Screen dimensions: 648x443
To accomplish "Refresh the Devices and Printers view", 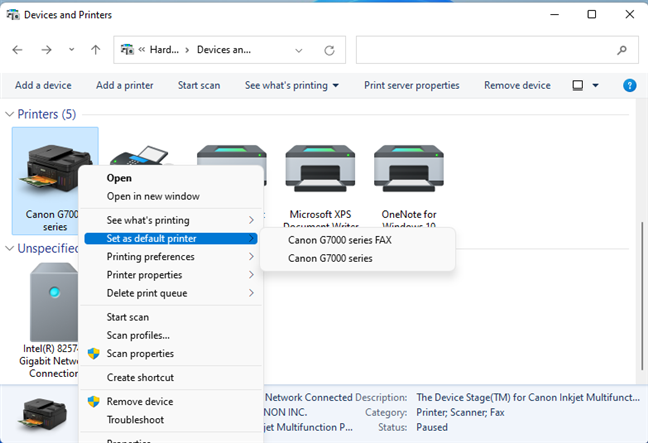I will point(329,49).
